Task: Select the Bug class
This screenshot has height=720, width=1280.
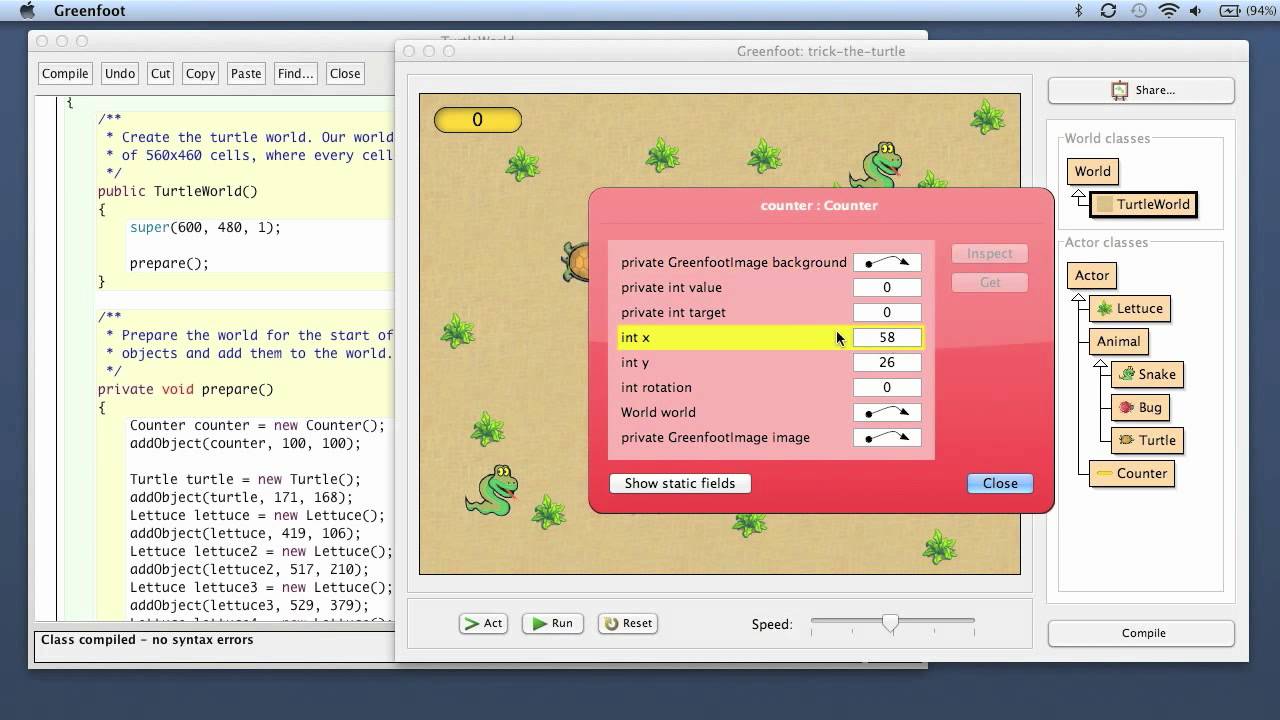Action: [x=1141, y=407]
